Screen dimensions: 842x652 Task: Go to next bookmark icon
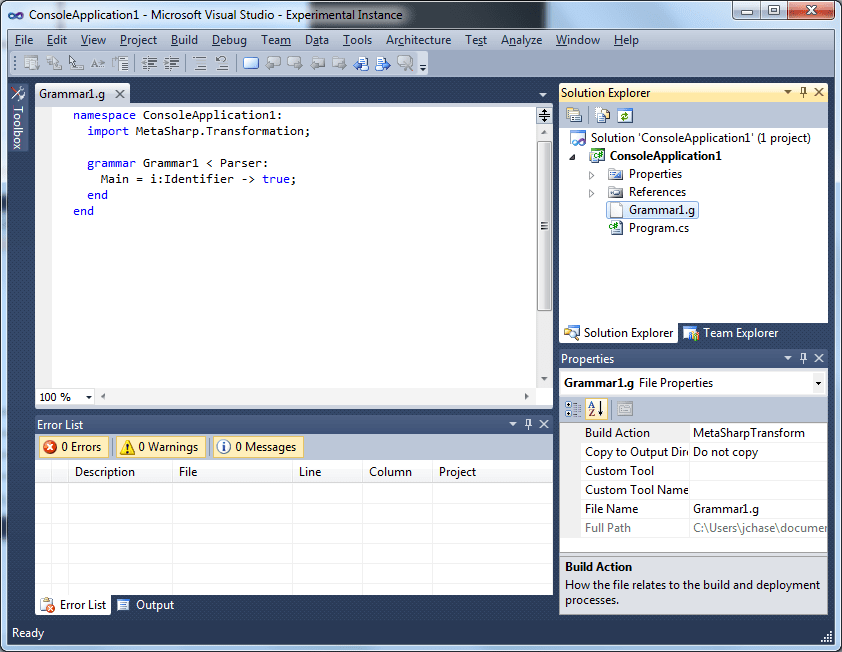[295, 63]
